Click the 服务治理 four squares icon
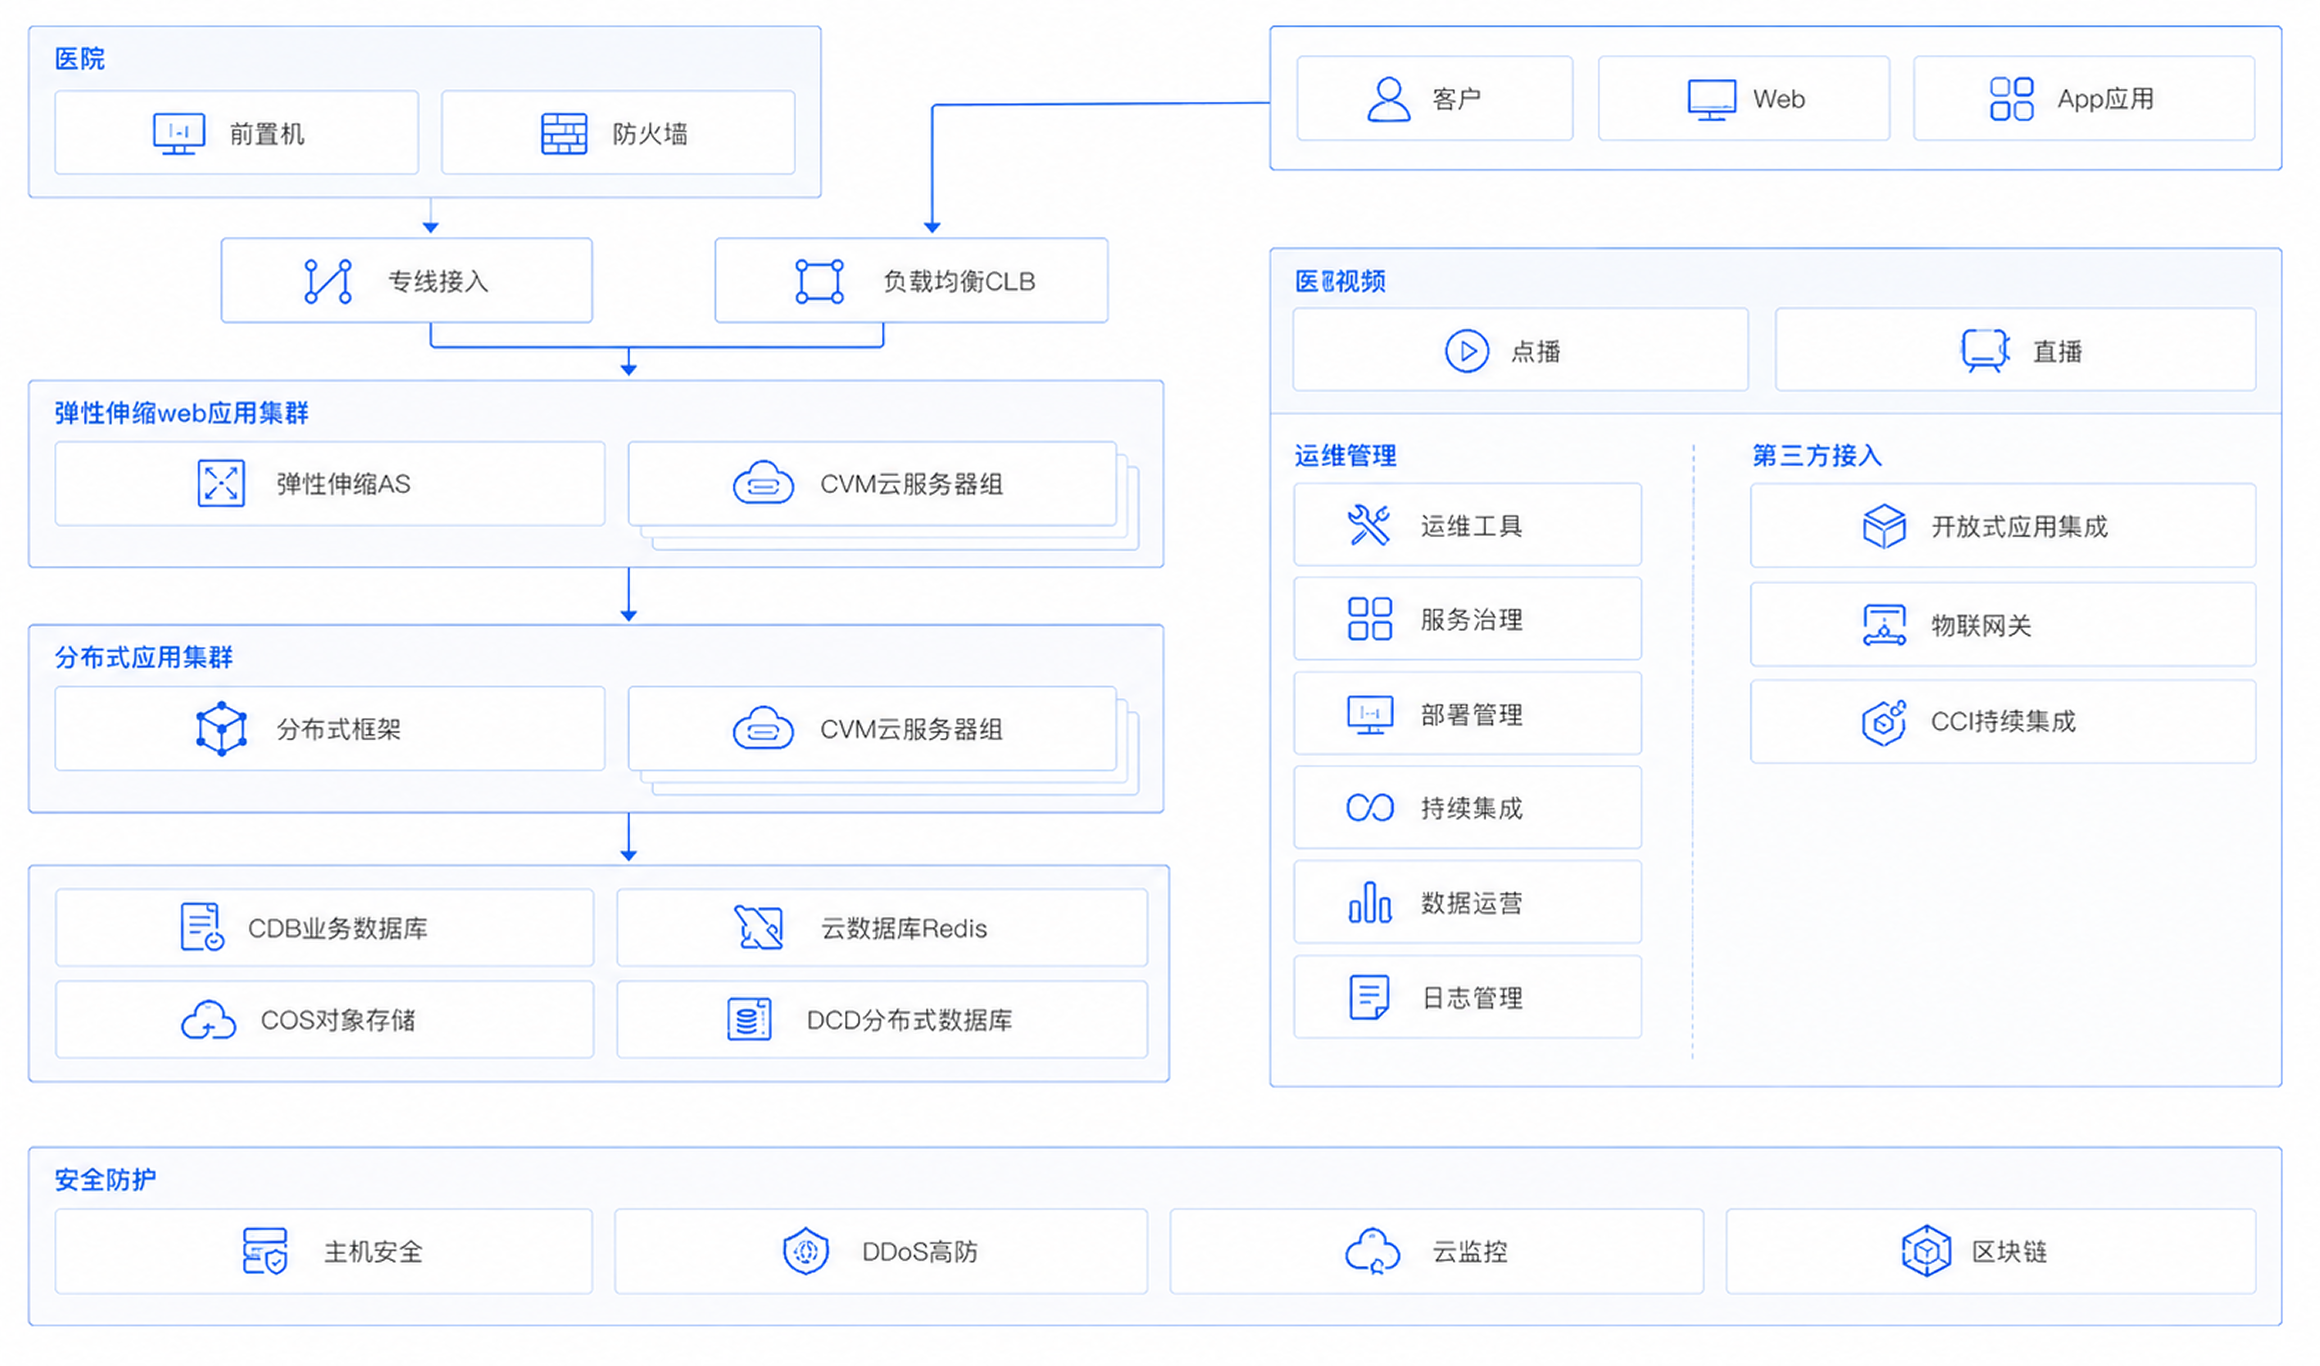This screenshot has width=2320, height=1366. (x=1369, y=619)
